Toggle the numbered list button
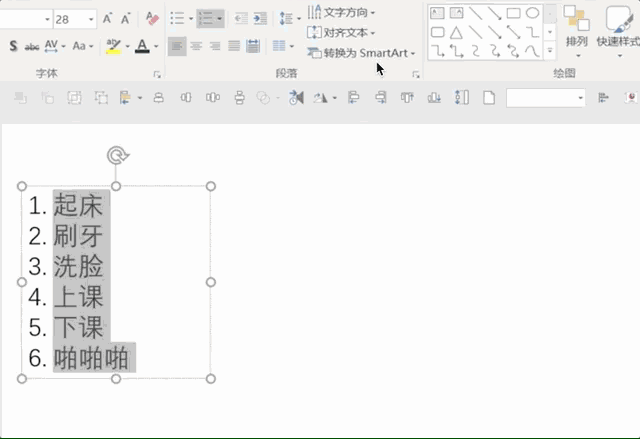640x439 pixels. (206, 18)
